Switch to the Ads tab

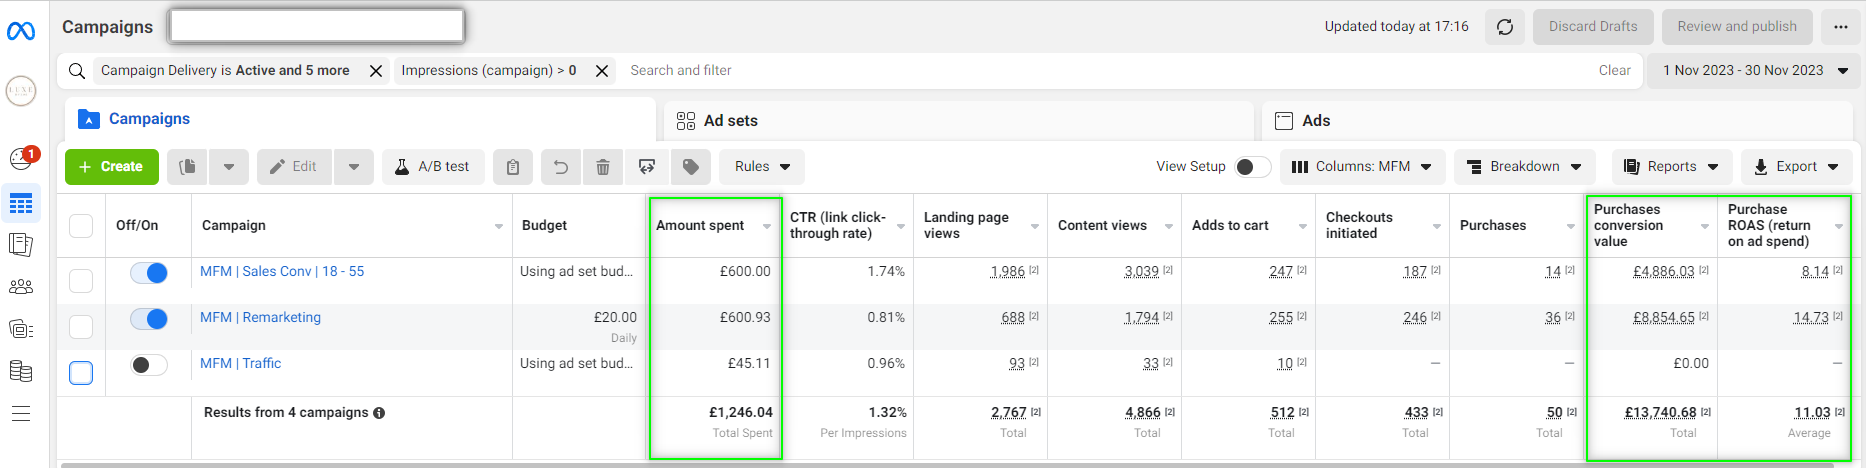click(x=1315, y=121)
